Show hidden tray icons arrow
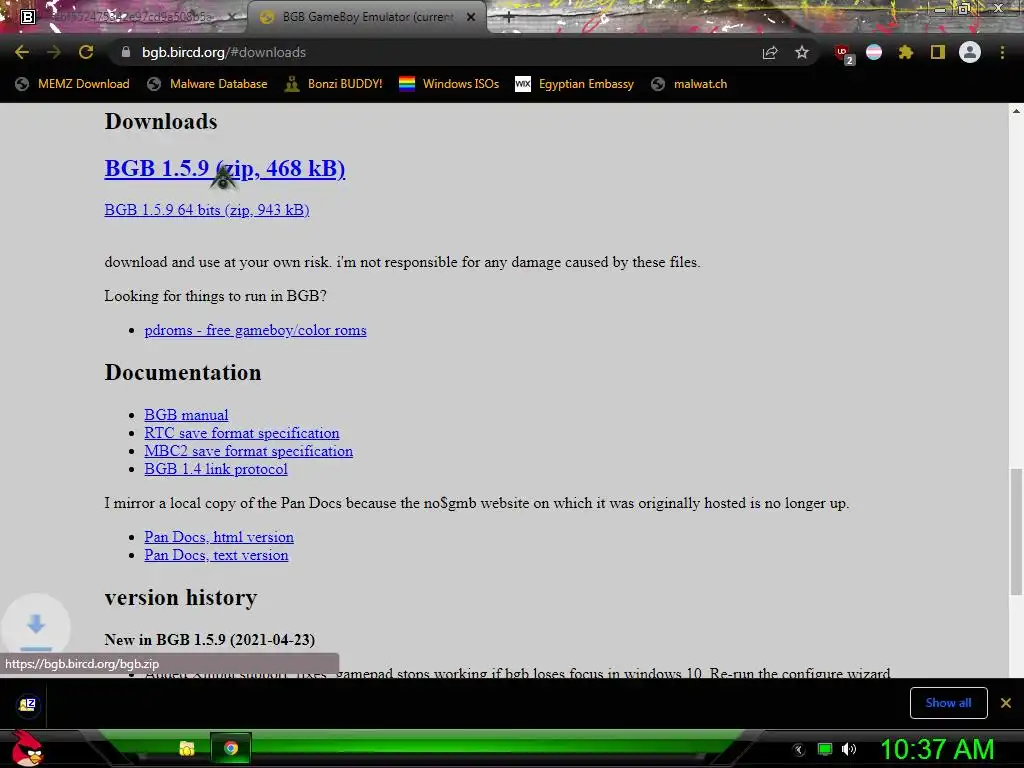This screenshot has height=768, width=1024. [799, 750]
